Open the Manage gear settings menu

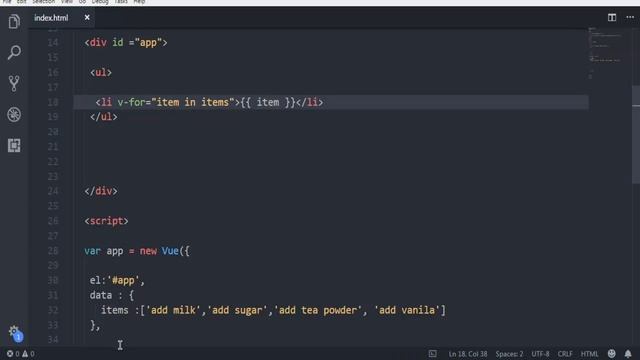tap(14, 331)
